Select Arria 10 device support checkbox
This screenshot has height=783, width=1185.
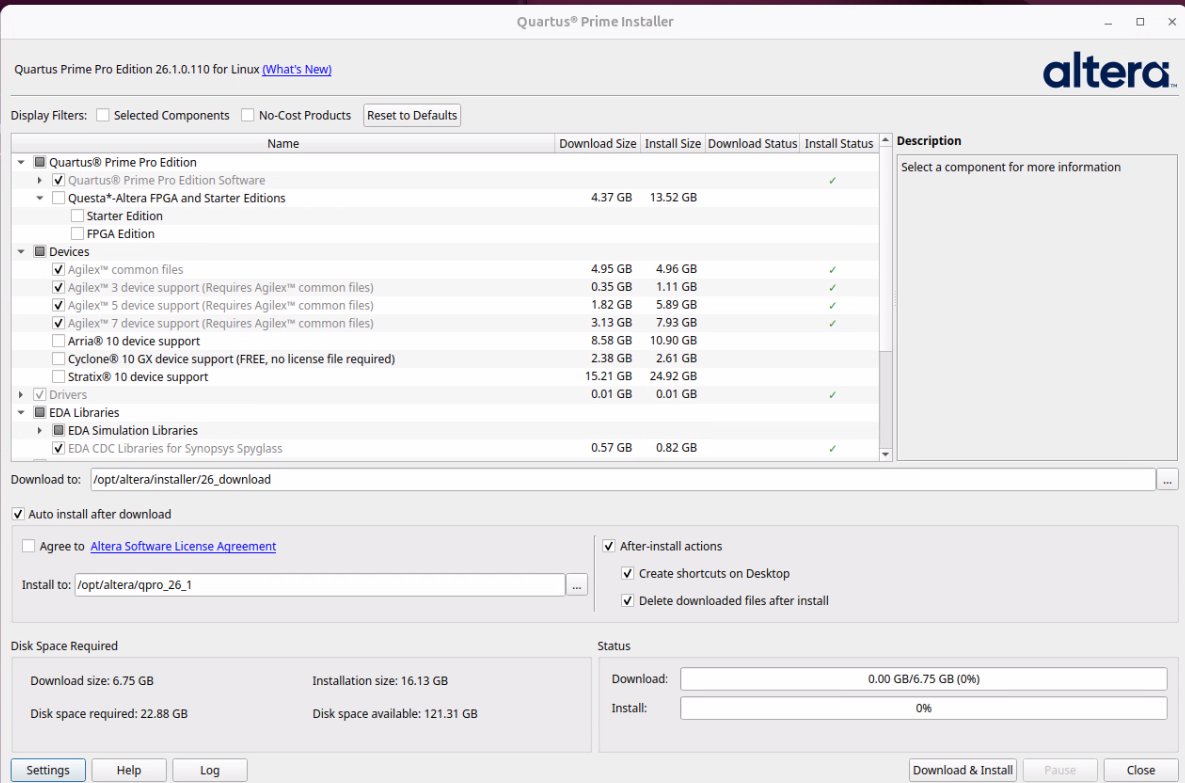(58, 341)
